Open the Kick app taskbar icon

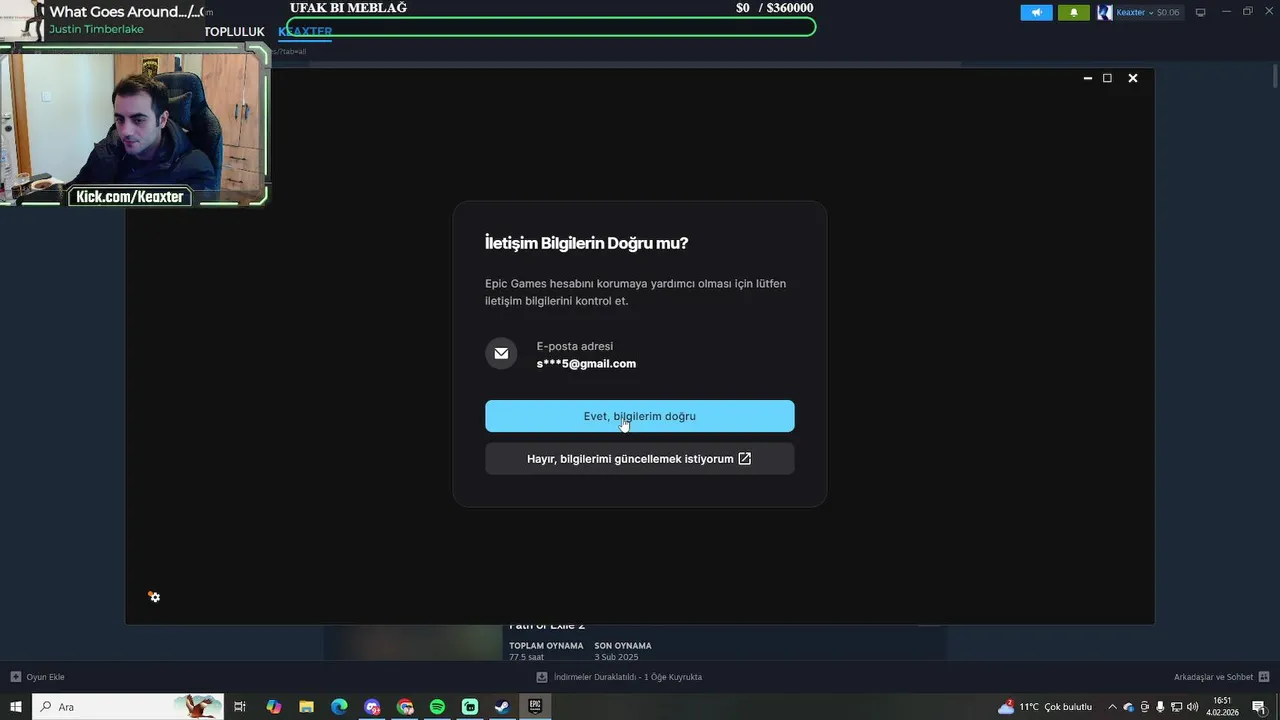470,707
